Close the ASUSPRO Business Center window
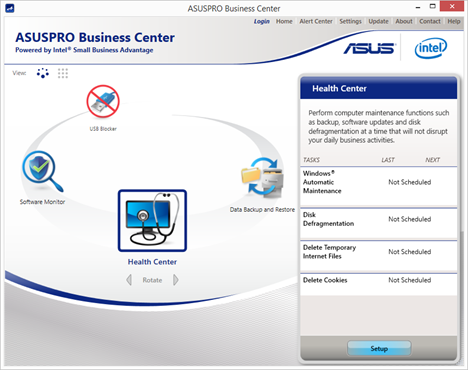 pos(452,6)
